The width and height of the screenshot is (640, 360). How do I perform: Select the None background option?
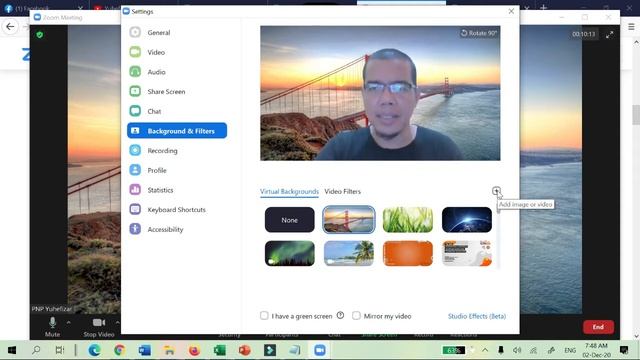[x=289, y=220]
